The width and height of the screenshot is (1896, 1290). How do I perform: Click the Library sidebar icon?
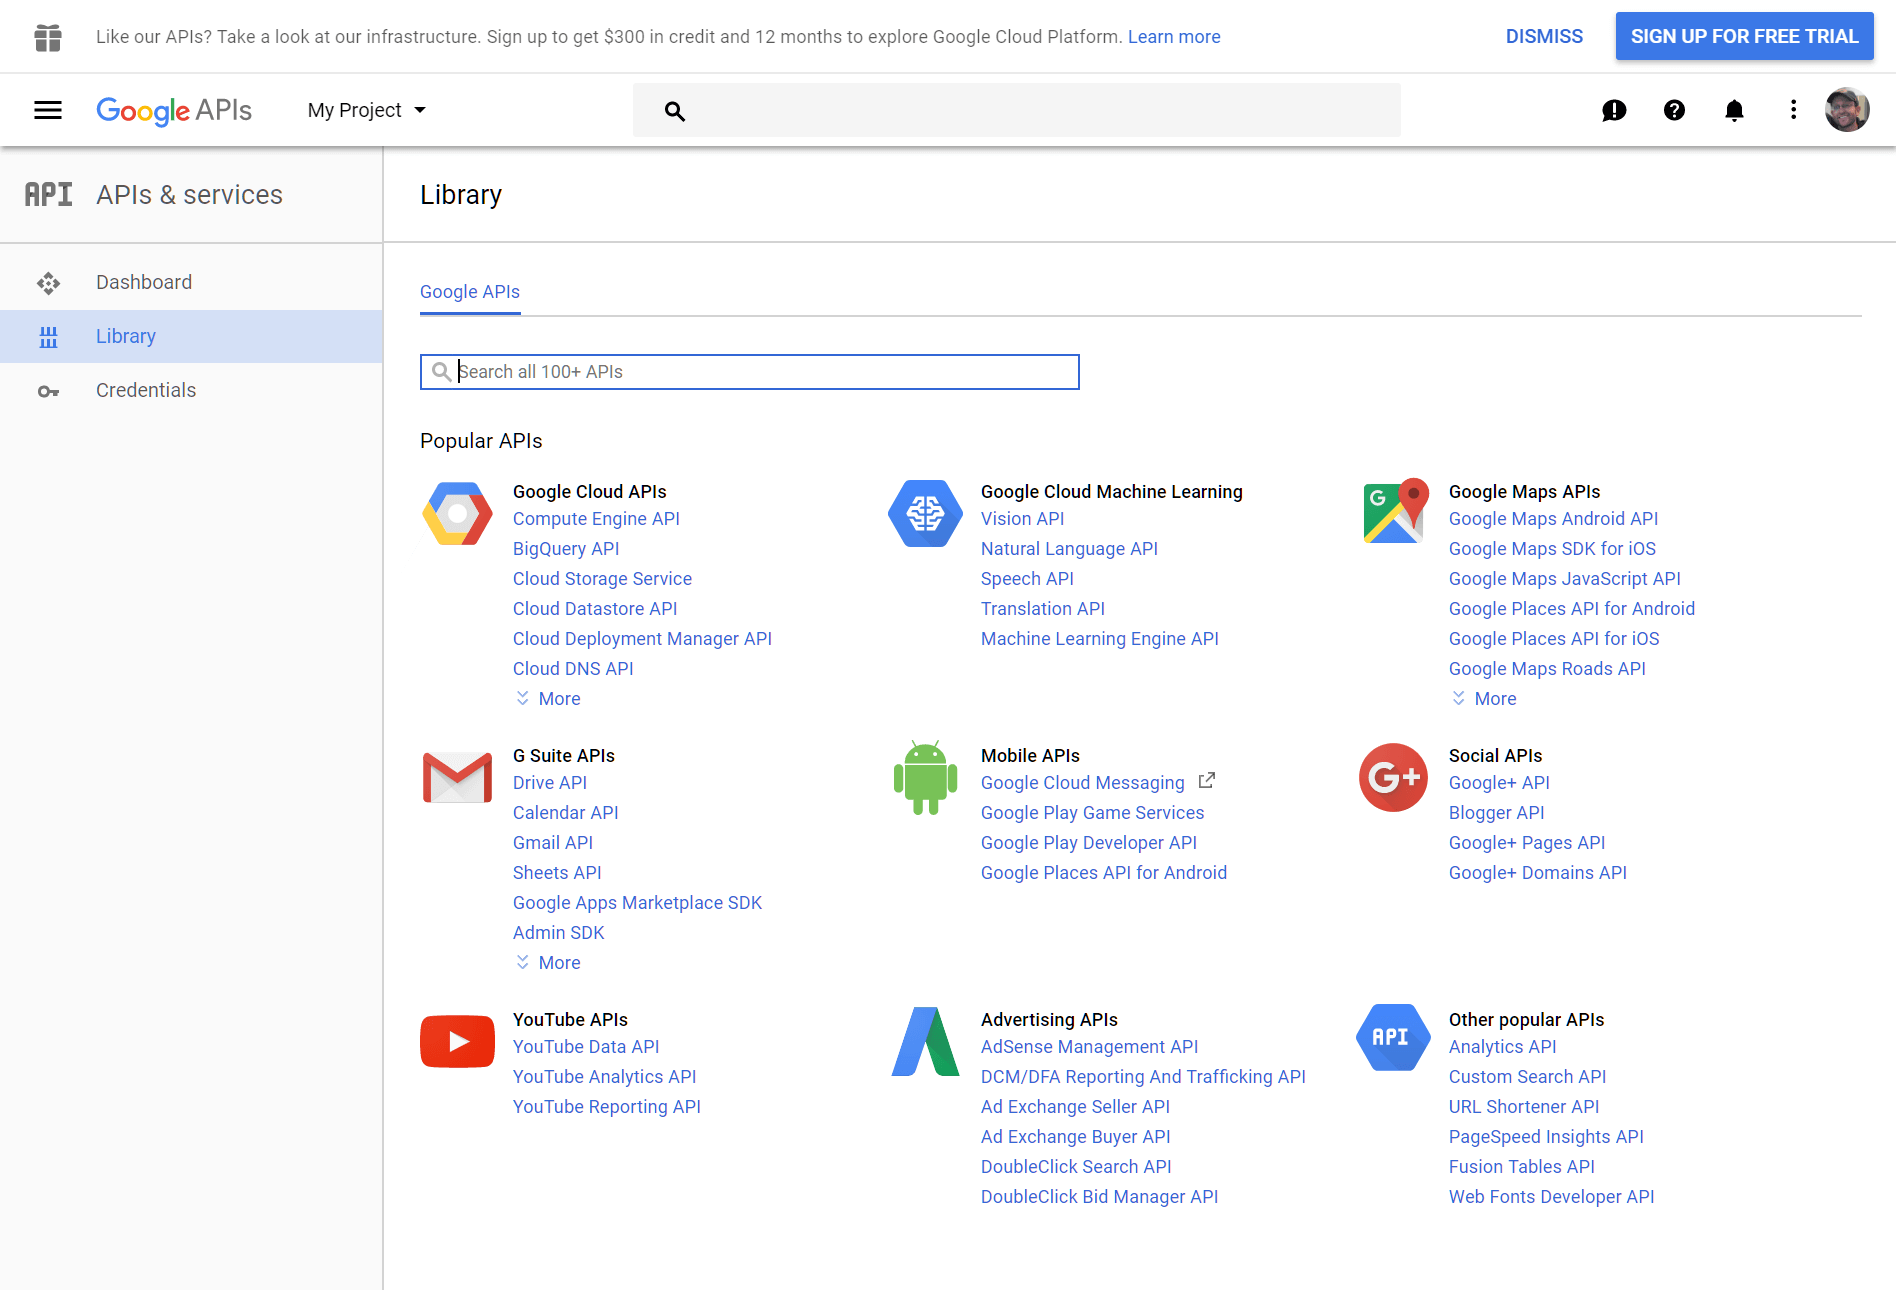click(x=48, y=337)
